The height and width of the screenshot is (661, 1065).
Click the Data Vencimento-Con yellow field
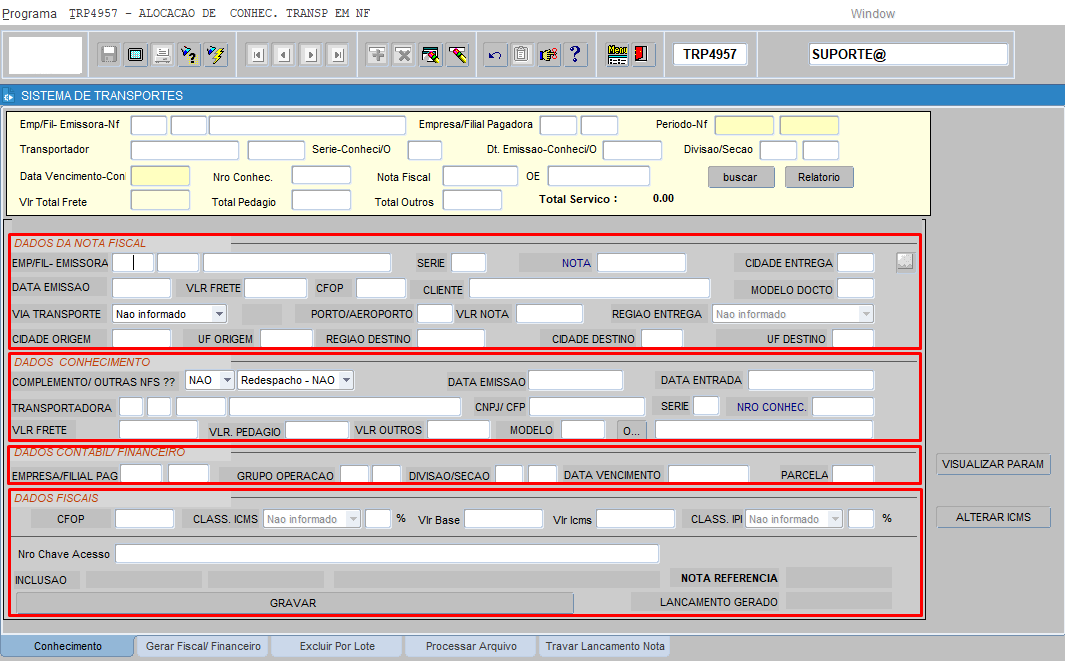[160, 176]
